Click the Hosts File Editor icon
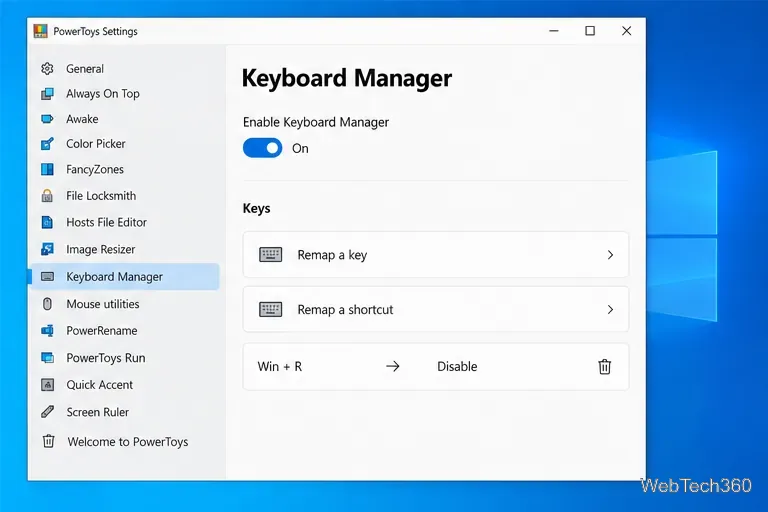Screen dimensions: 768x512 pyautogui.click(x=47, y=222)
